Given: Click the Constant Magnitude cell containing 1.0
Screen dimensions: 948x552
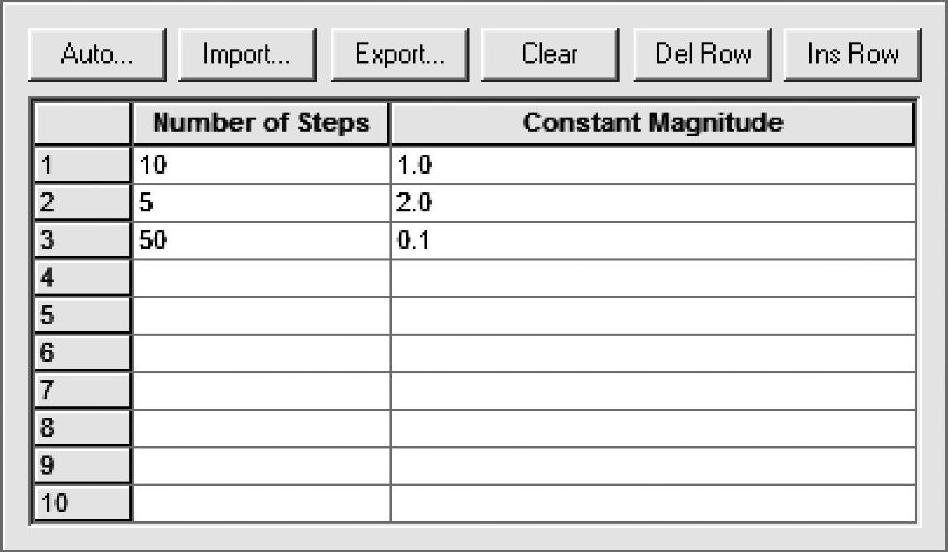Looking at the screenshot, I should click(653, 166).
